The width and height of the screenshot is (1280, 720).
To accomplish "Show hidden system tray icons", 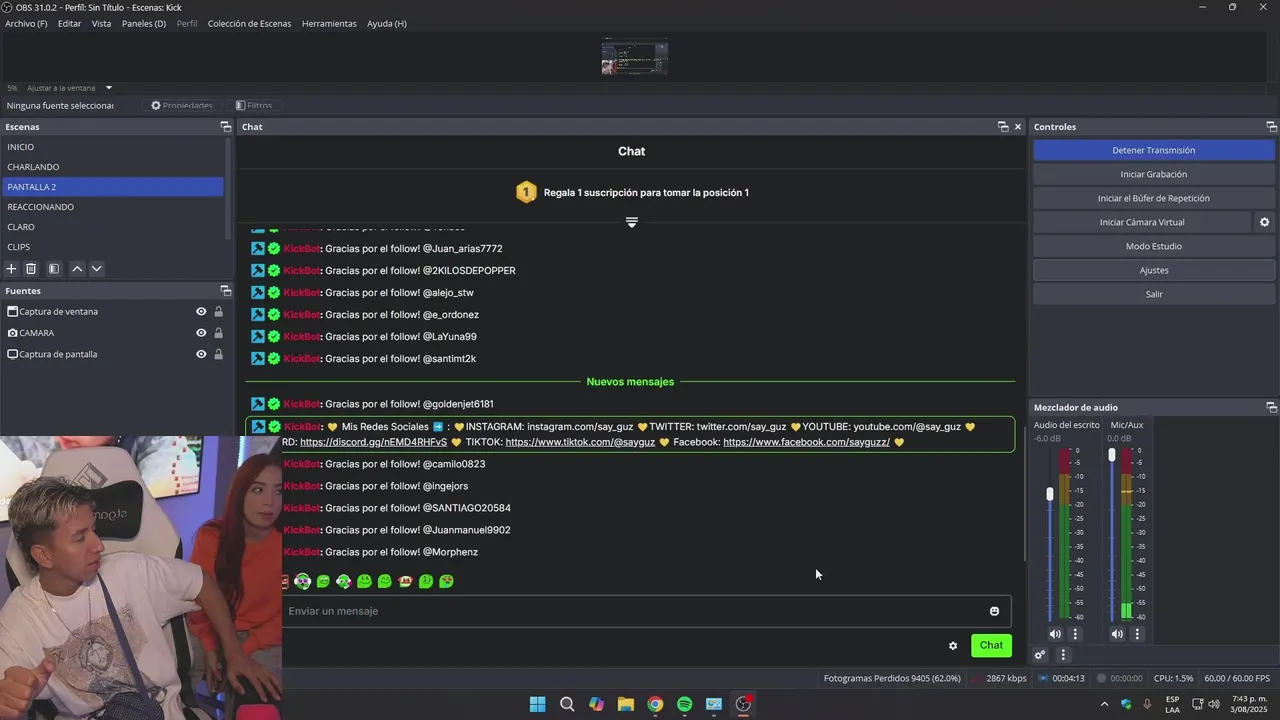I will [x=1104, y=704].
